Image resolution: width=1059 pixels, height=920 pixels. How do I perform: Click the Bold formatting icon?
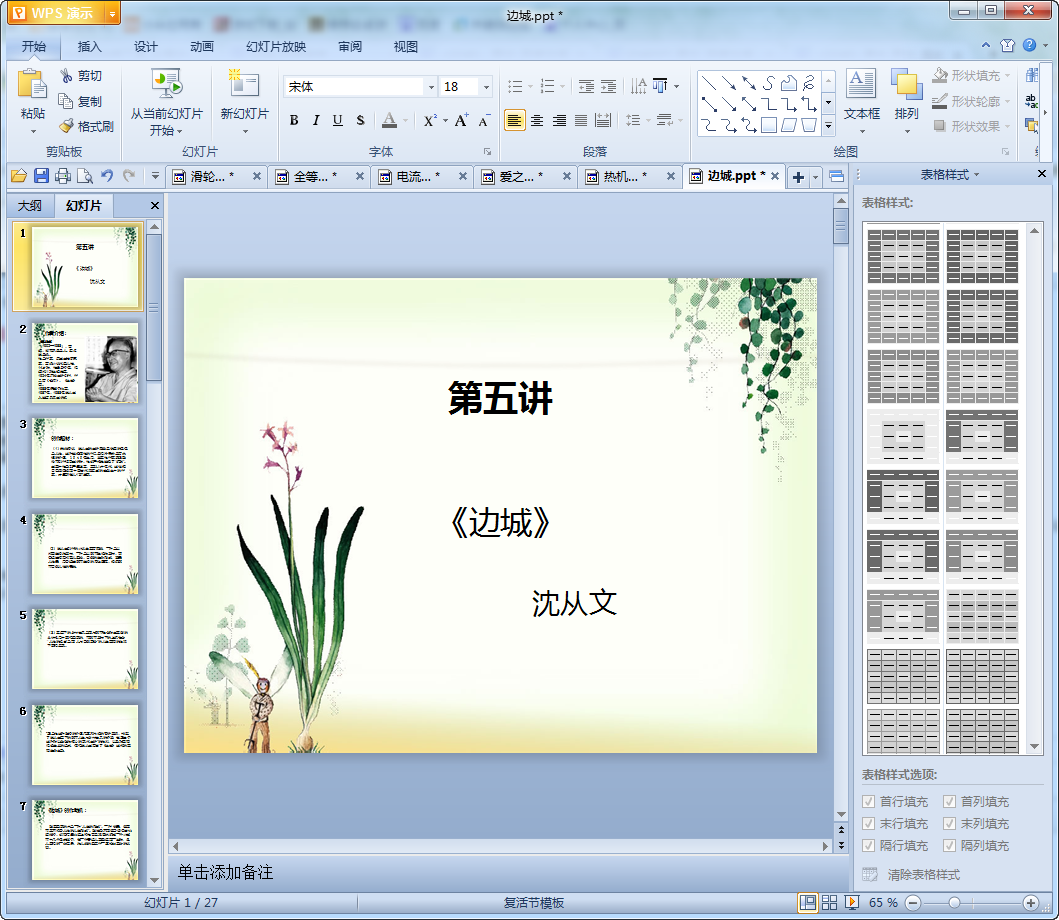(x=294, y=120)
